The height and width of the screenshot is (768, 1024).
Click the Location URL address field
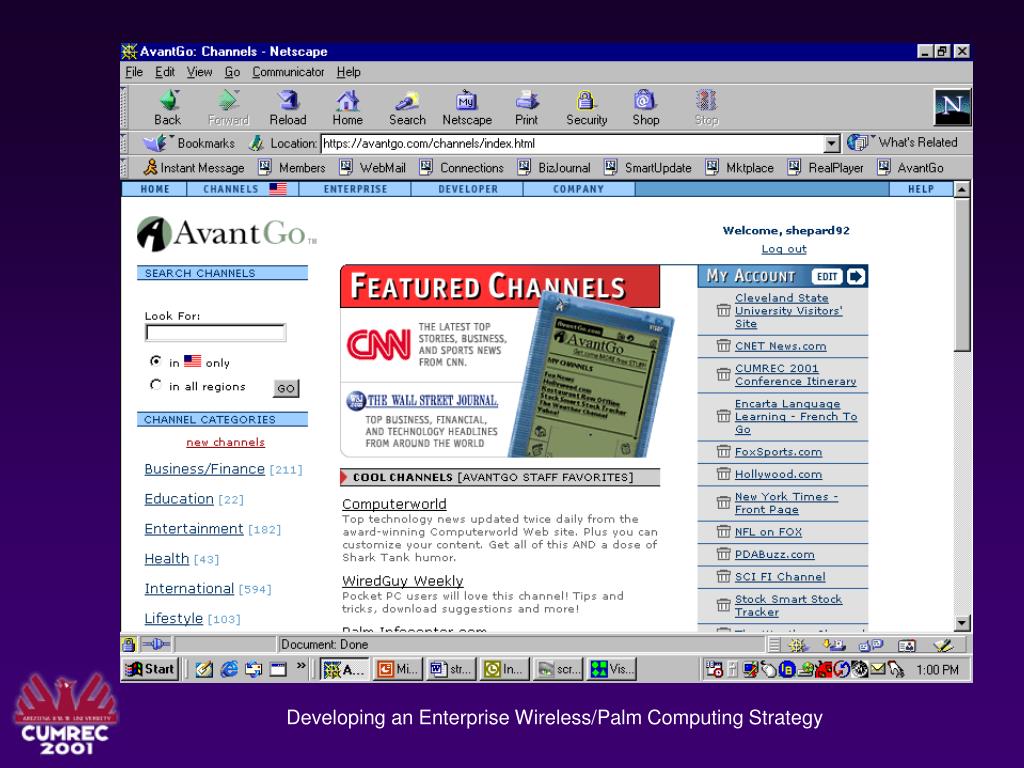tap(573, 144)
